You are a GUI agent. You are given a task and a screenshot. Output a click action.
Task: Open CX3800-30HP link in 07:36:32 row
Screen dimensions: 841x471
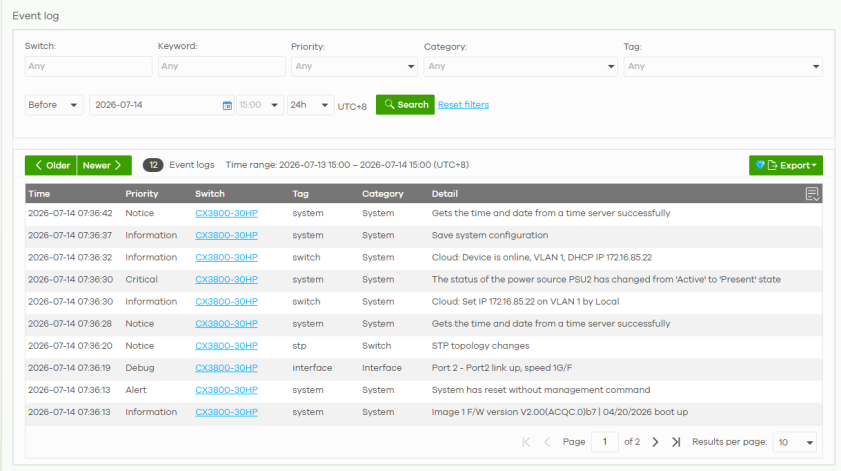[226, 257]
